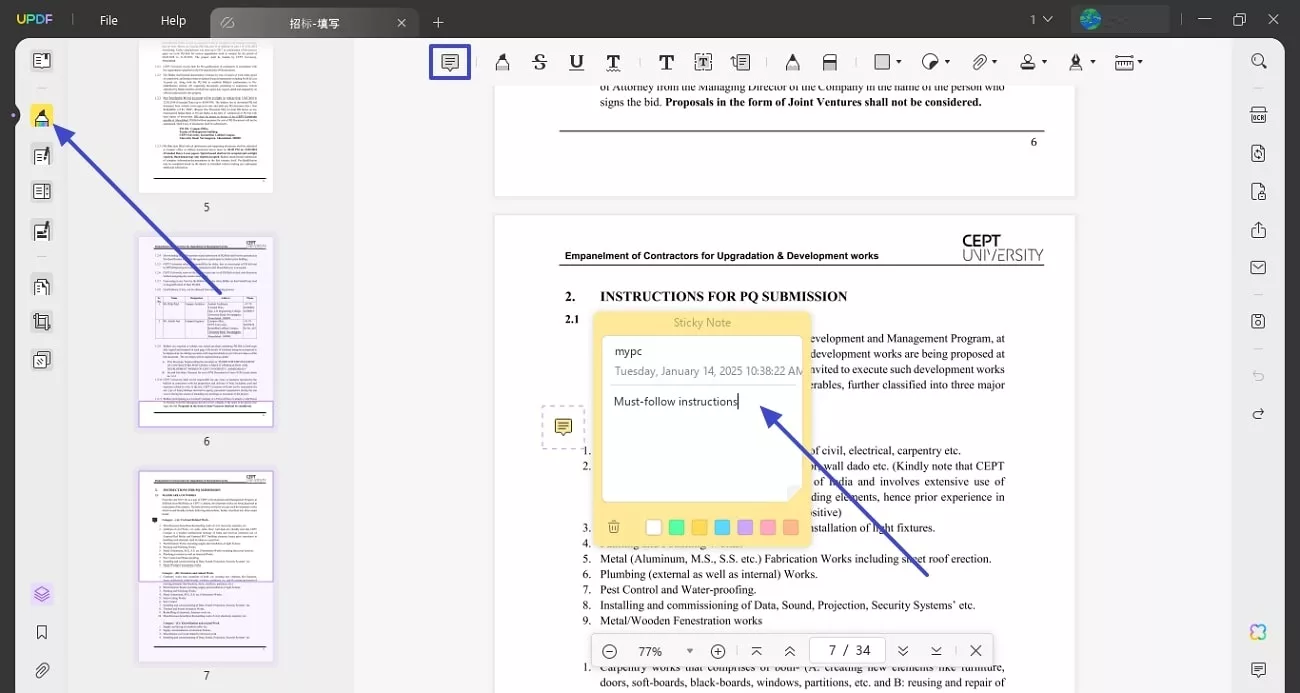Open Edit PDF mode in sidebar

[41, 155]
